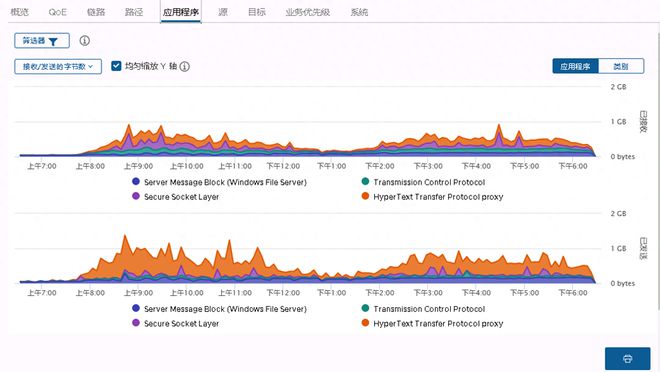Go to the 概览 tab
The width and height of the screenshot is (660, 372).
pyautogui.click(x=19, y=12)
